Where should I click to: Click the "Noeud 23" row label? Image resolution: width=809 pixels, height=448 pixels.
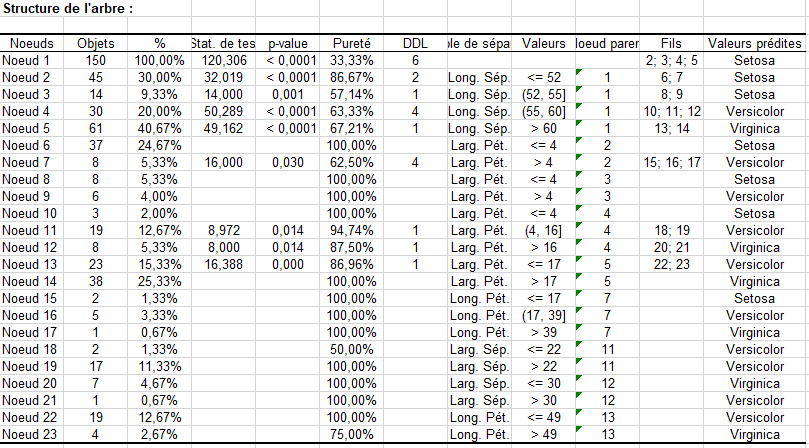(x=30, y=433)
